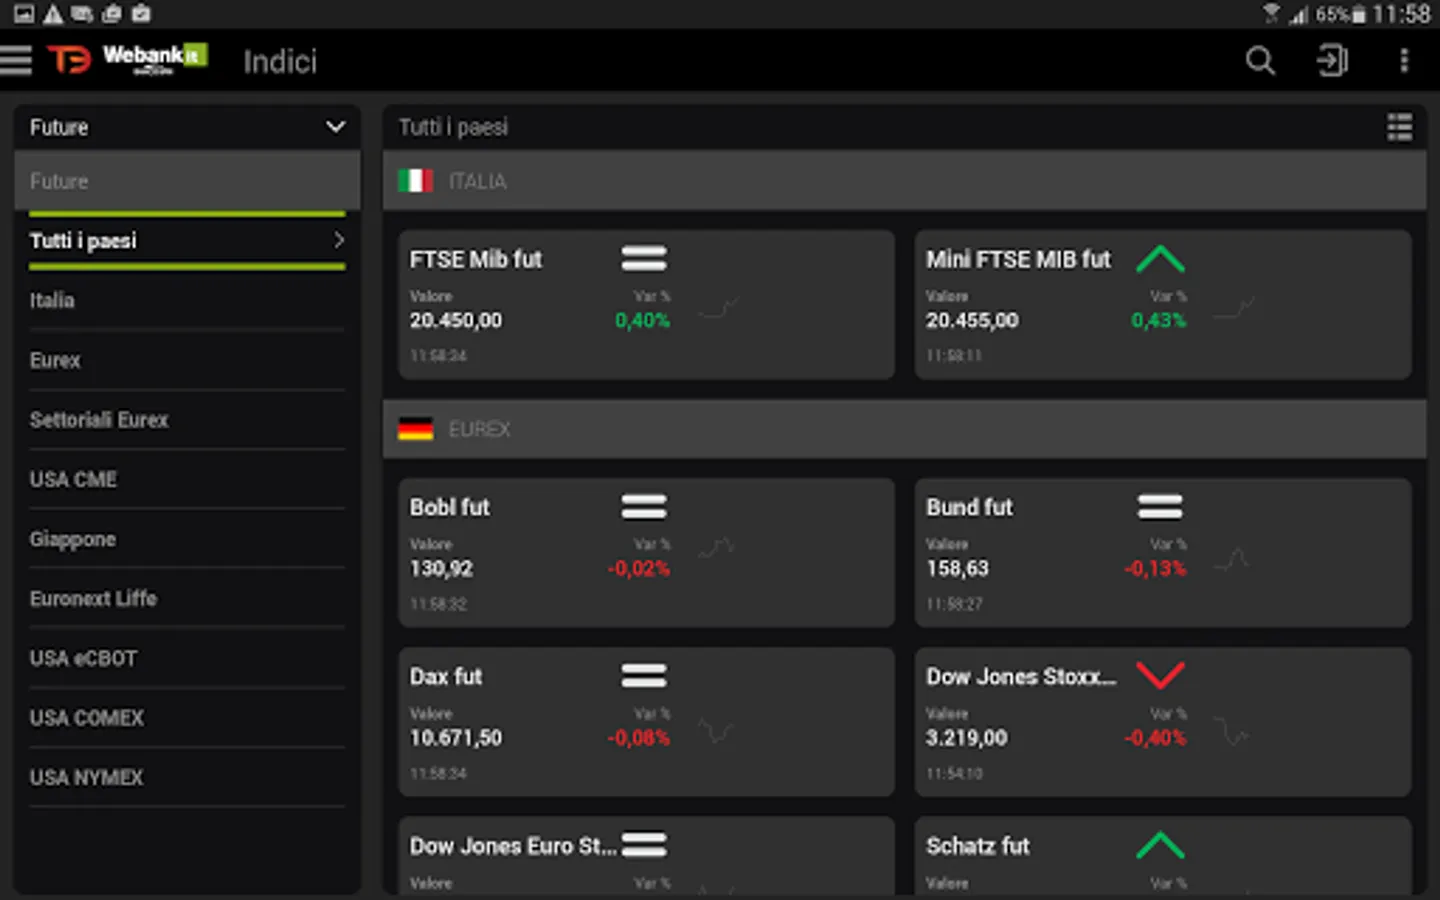The image size is (1440, 900).
Task: Open the Bobl fut card title
Action: coord(450,507)
